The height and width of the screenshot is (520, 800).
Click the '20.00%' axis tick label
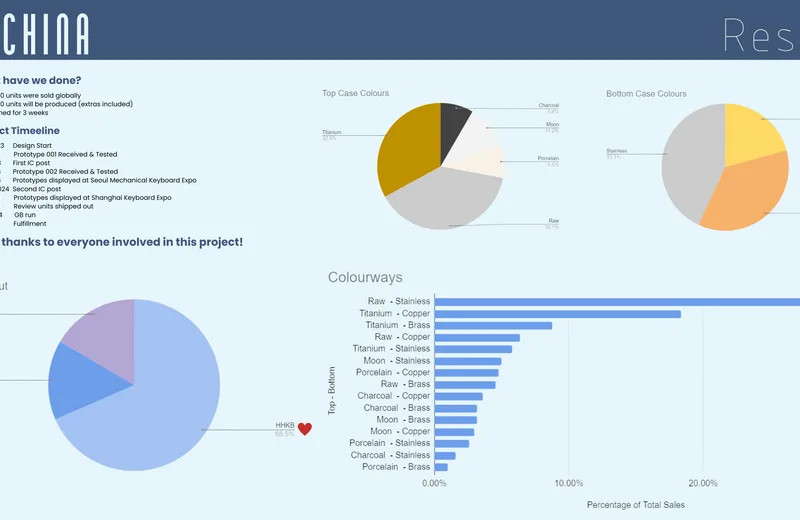[703, 483]
